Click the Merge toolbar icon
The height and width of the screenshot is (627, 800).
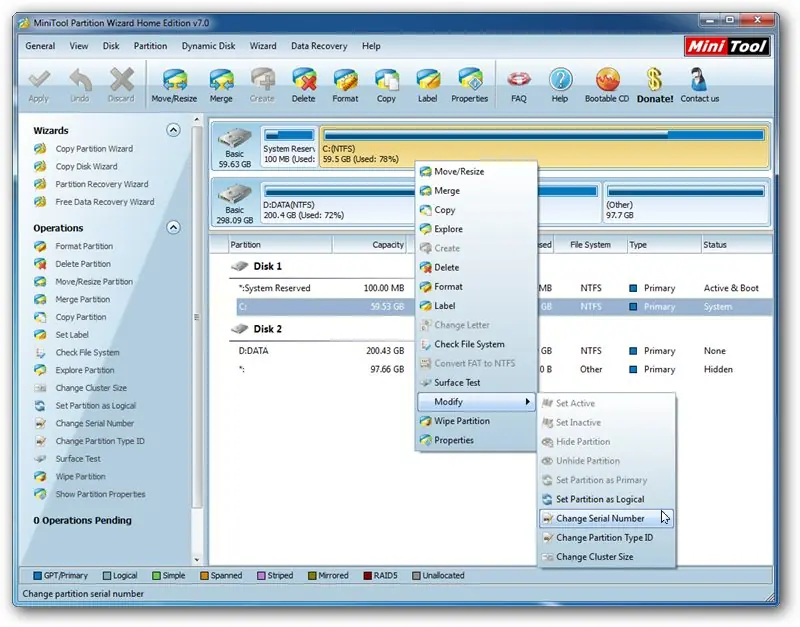click(221, 86)
